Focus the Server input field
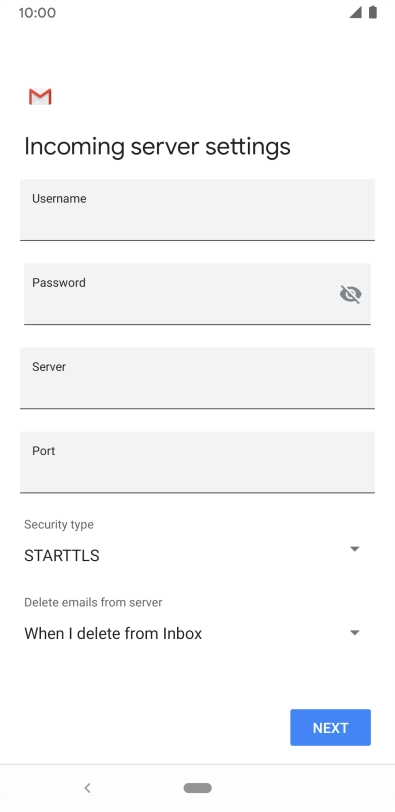The width and height of the screenshot is (395, 812). 197,378
